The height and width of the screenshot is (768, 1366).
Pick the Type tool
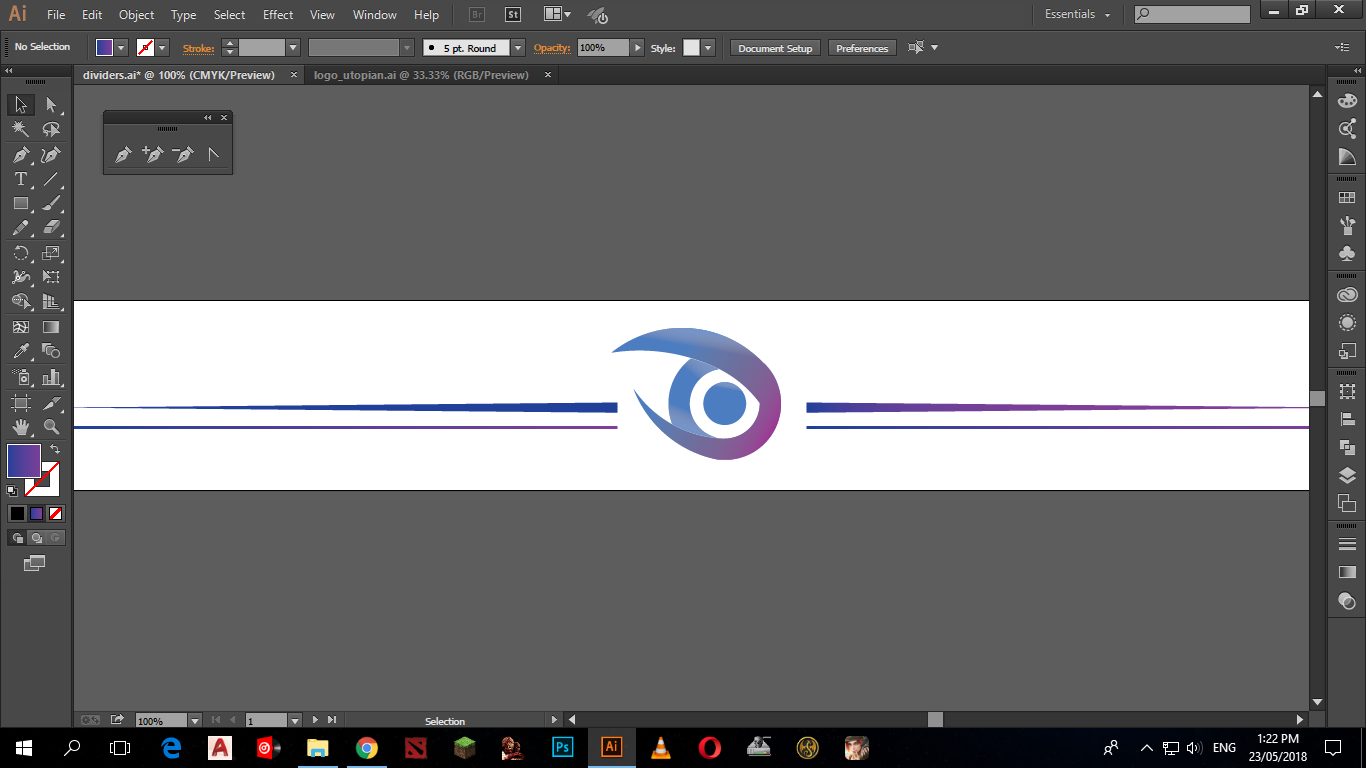[20, 179]
